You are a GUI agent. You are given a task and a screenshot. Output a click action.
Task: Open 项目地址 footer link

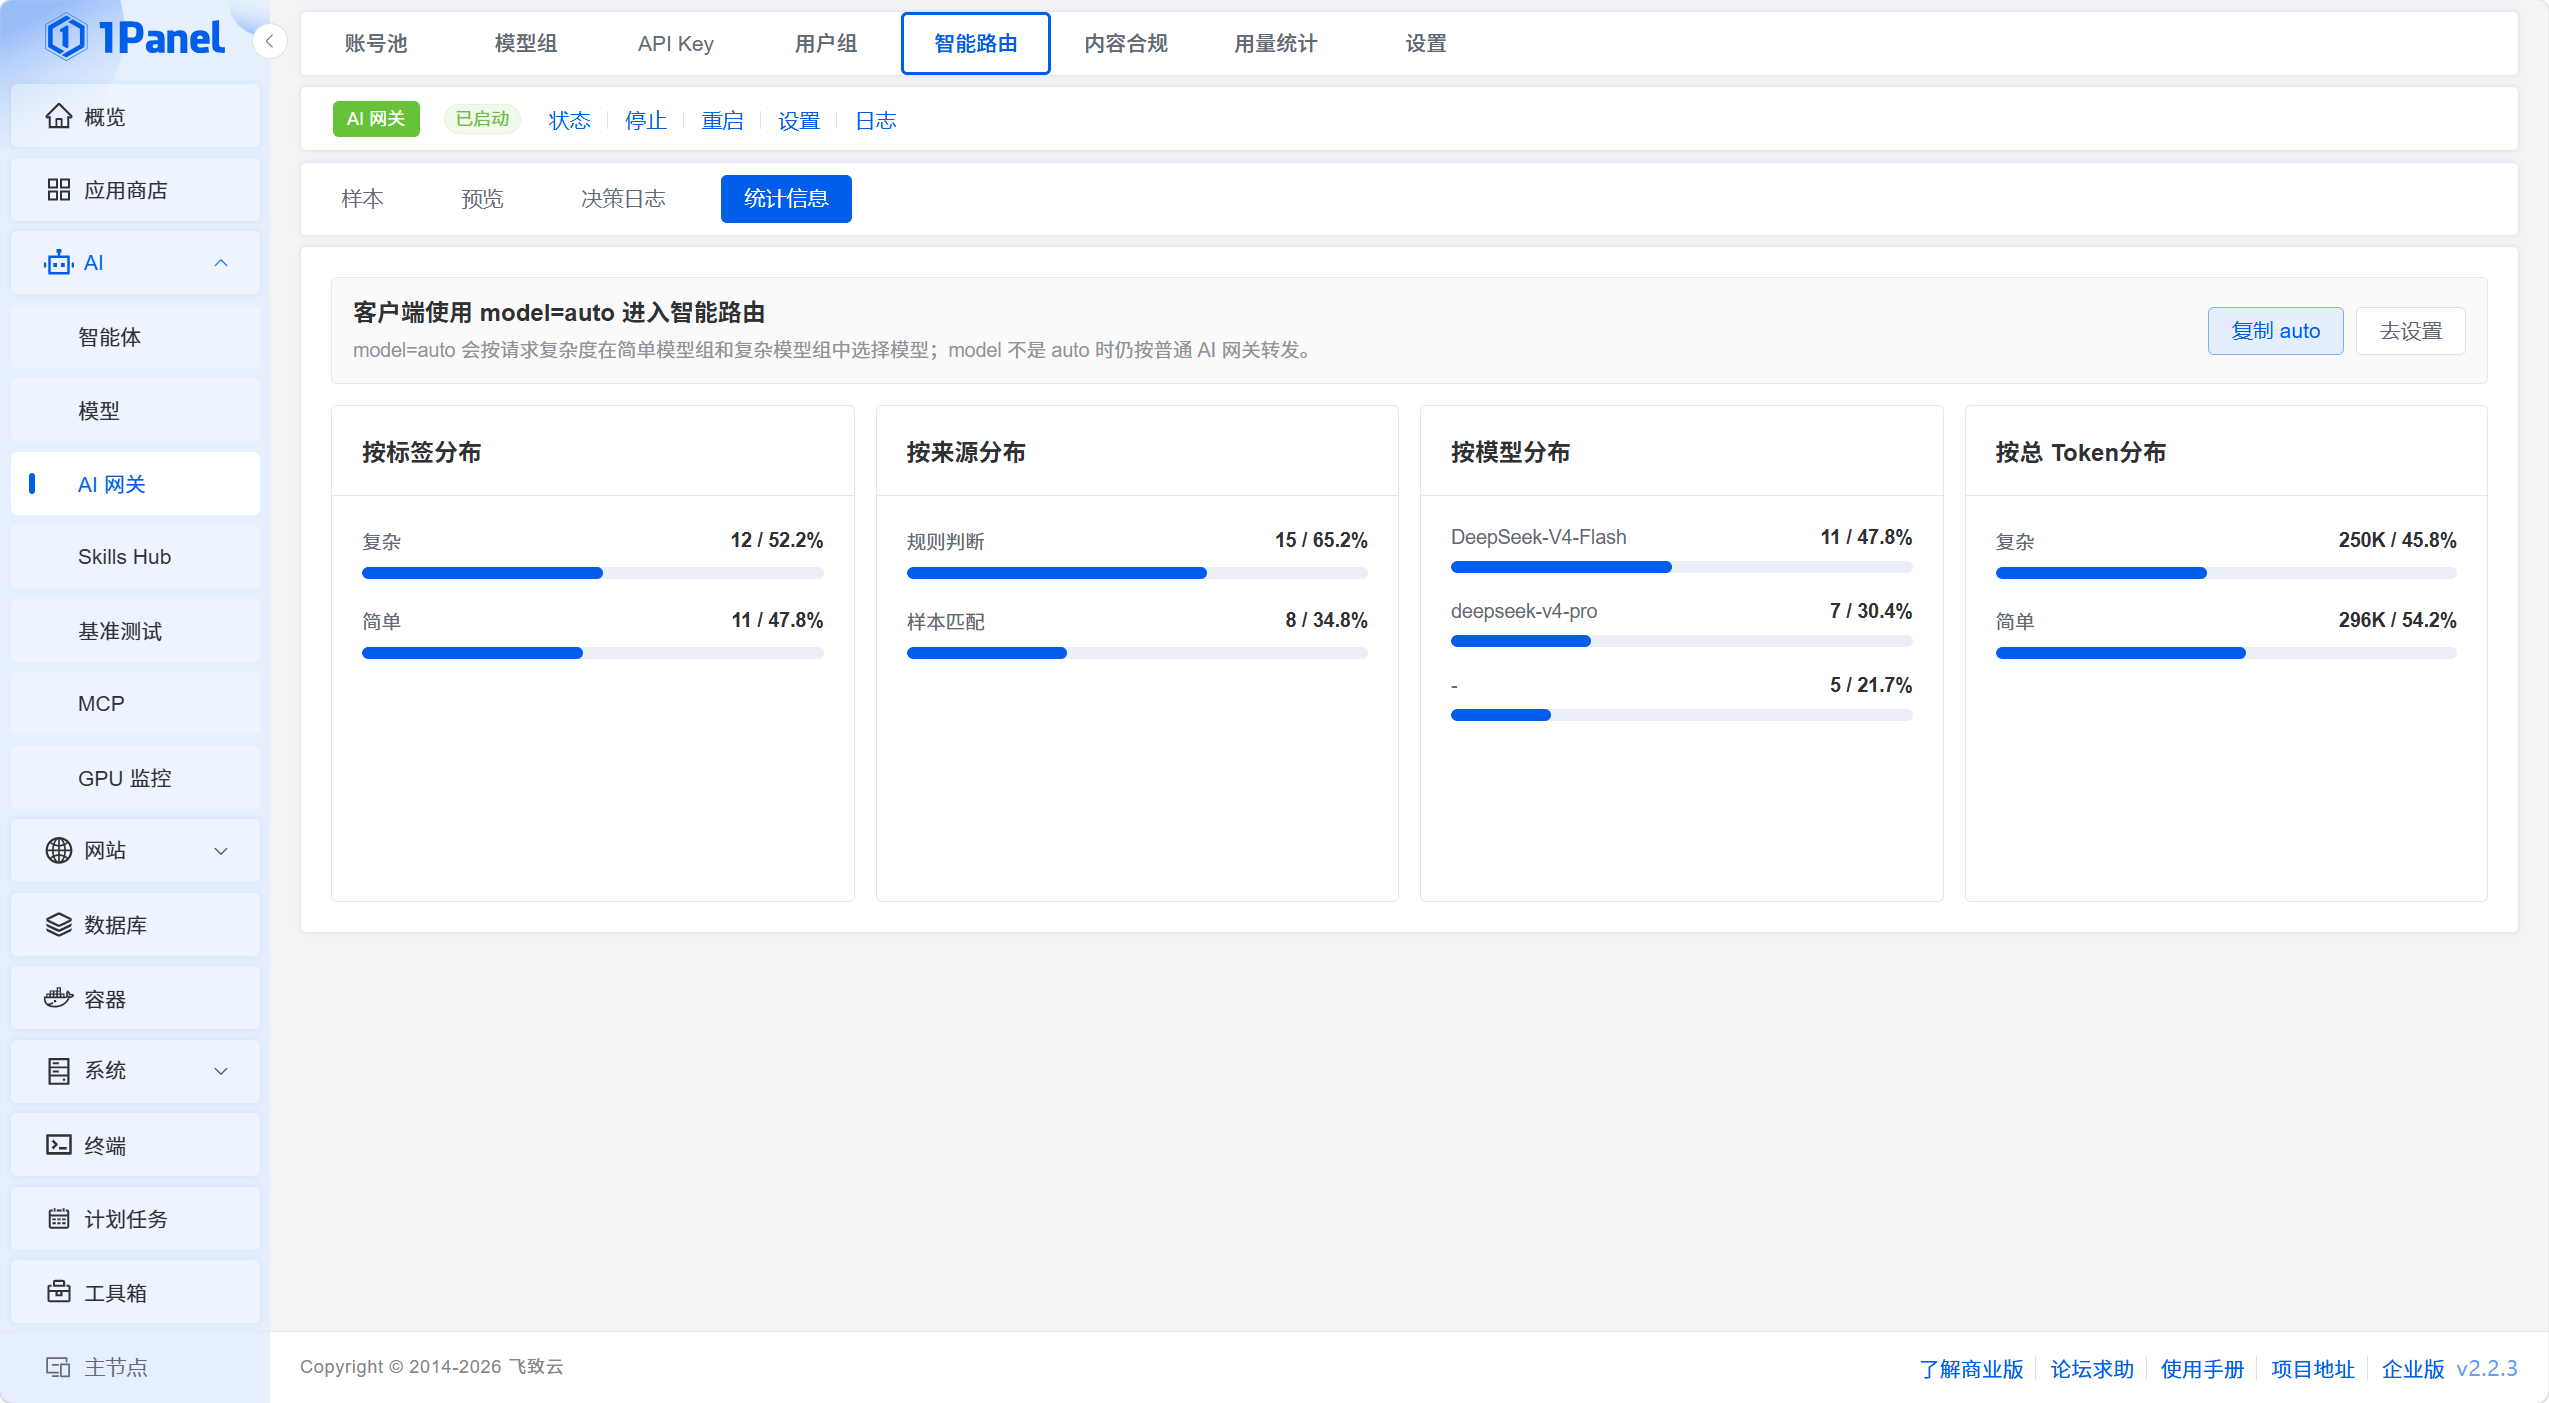(x=2312, y=1369)
